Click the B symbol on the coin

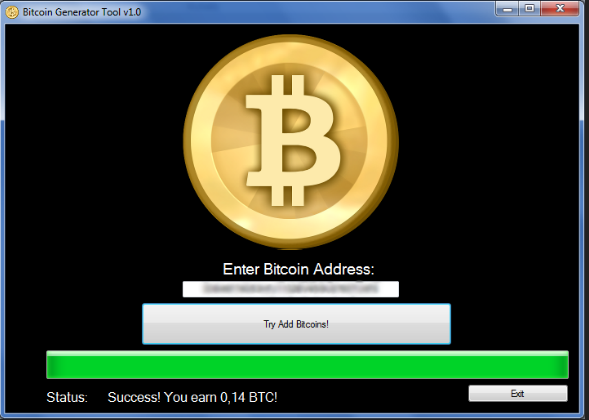point(292,140)
